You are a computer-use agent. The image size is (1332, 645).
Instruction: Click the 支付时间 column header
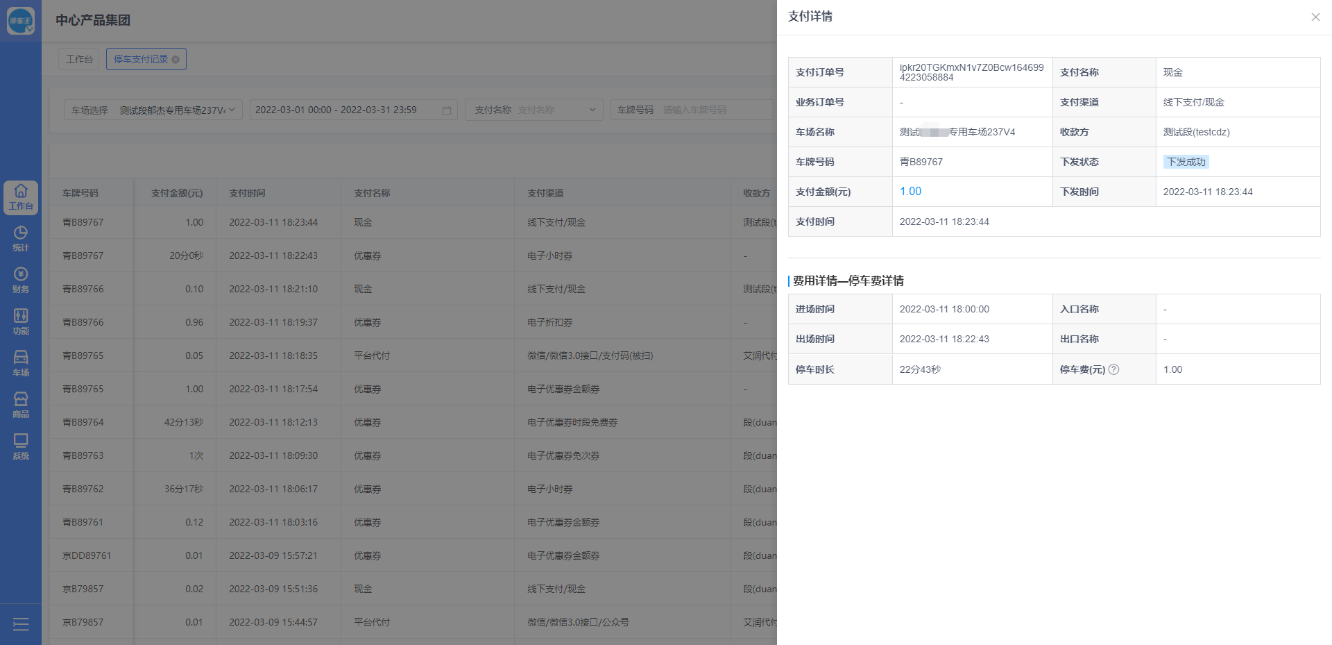pyautogui.click(x=247, y=193)
